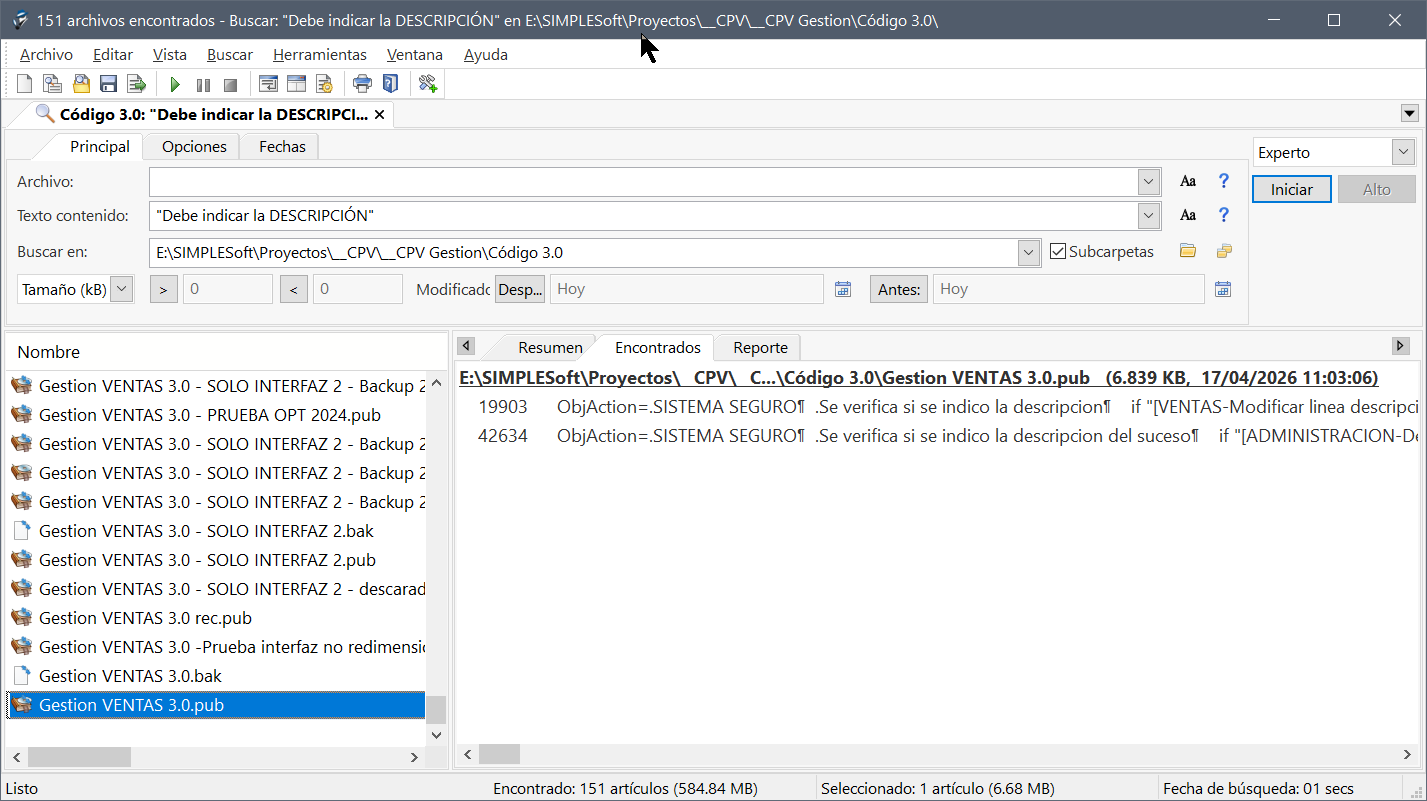The image size is (1427, 801).
Task: Click the tools-with-plus toolbar icon
Action: (428, 84)
